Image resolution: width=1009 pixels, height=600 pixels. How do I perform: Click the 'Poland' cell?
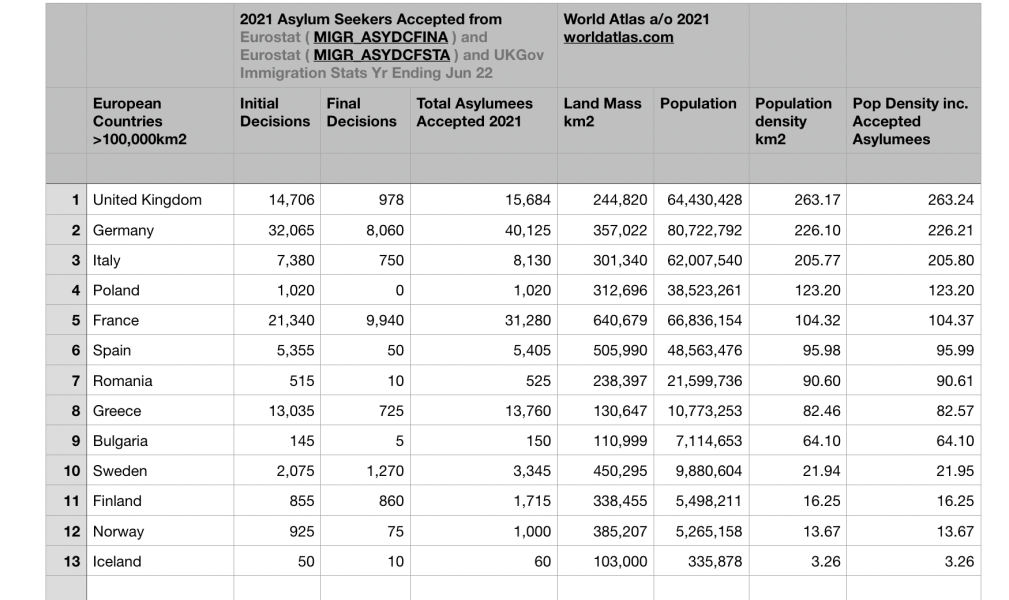click(160, 290)
